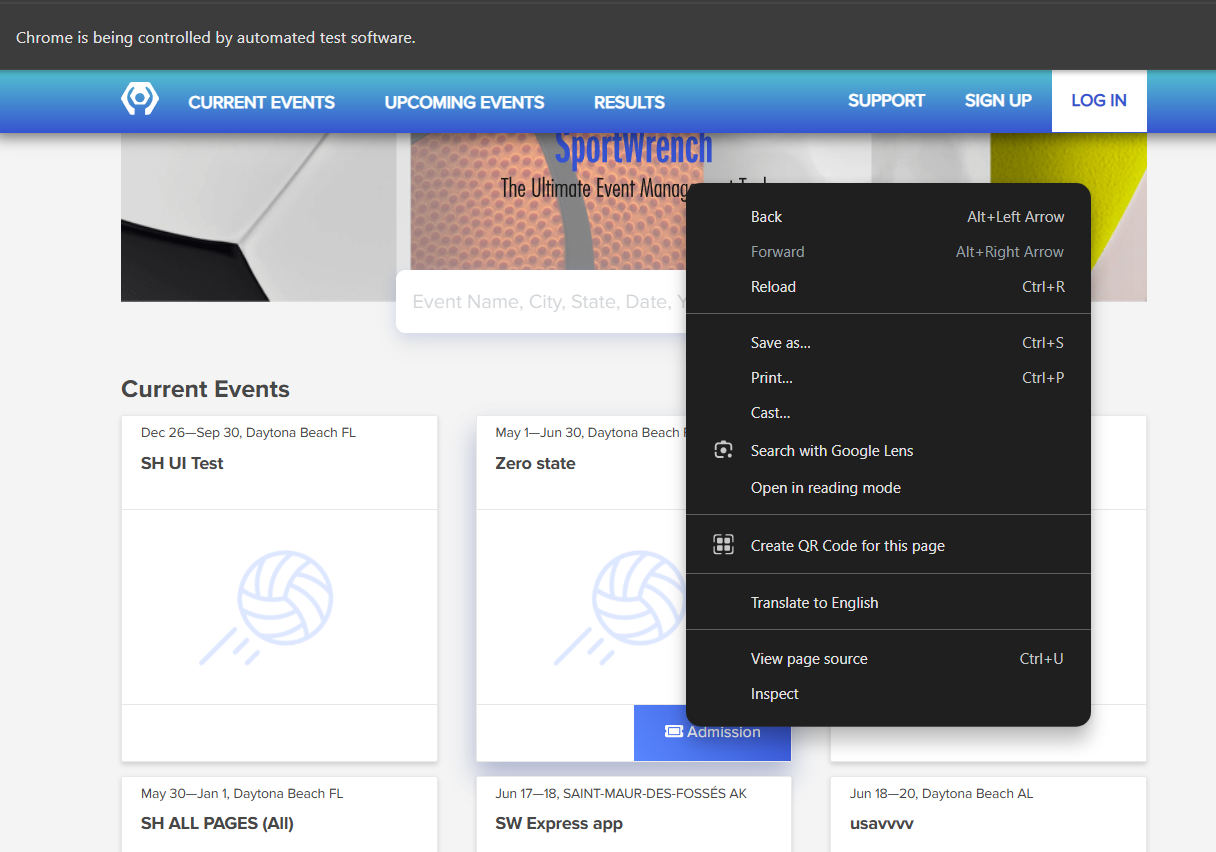1216x852 pixels.
Task: Click the volleyball placeholder in Zero state card
Action: (x=620, y=606)
